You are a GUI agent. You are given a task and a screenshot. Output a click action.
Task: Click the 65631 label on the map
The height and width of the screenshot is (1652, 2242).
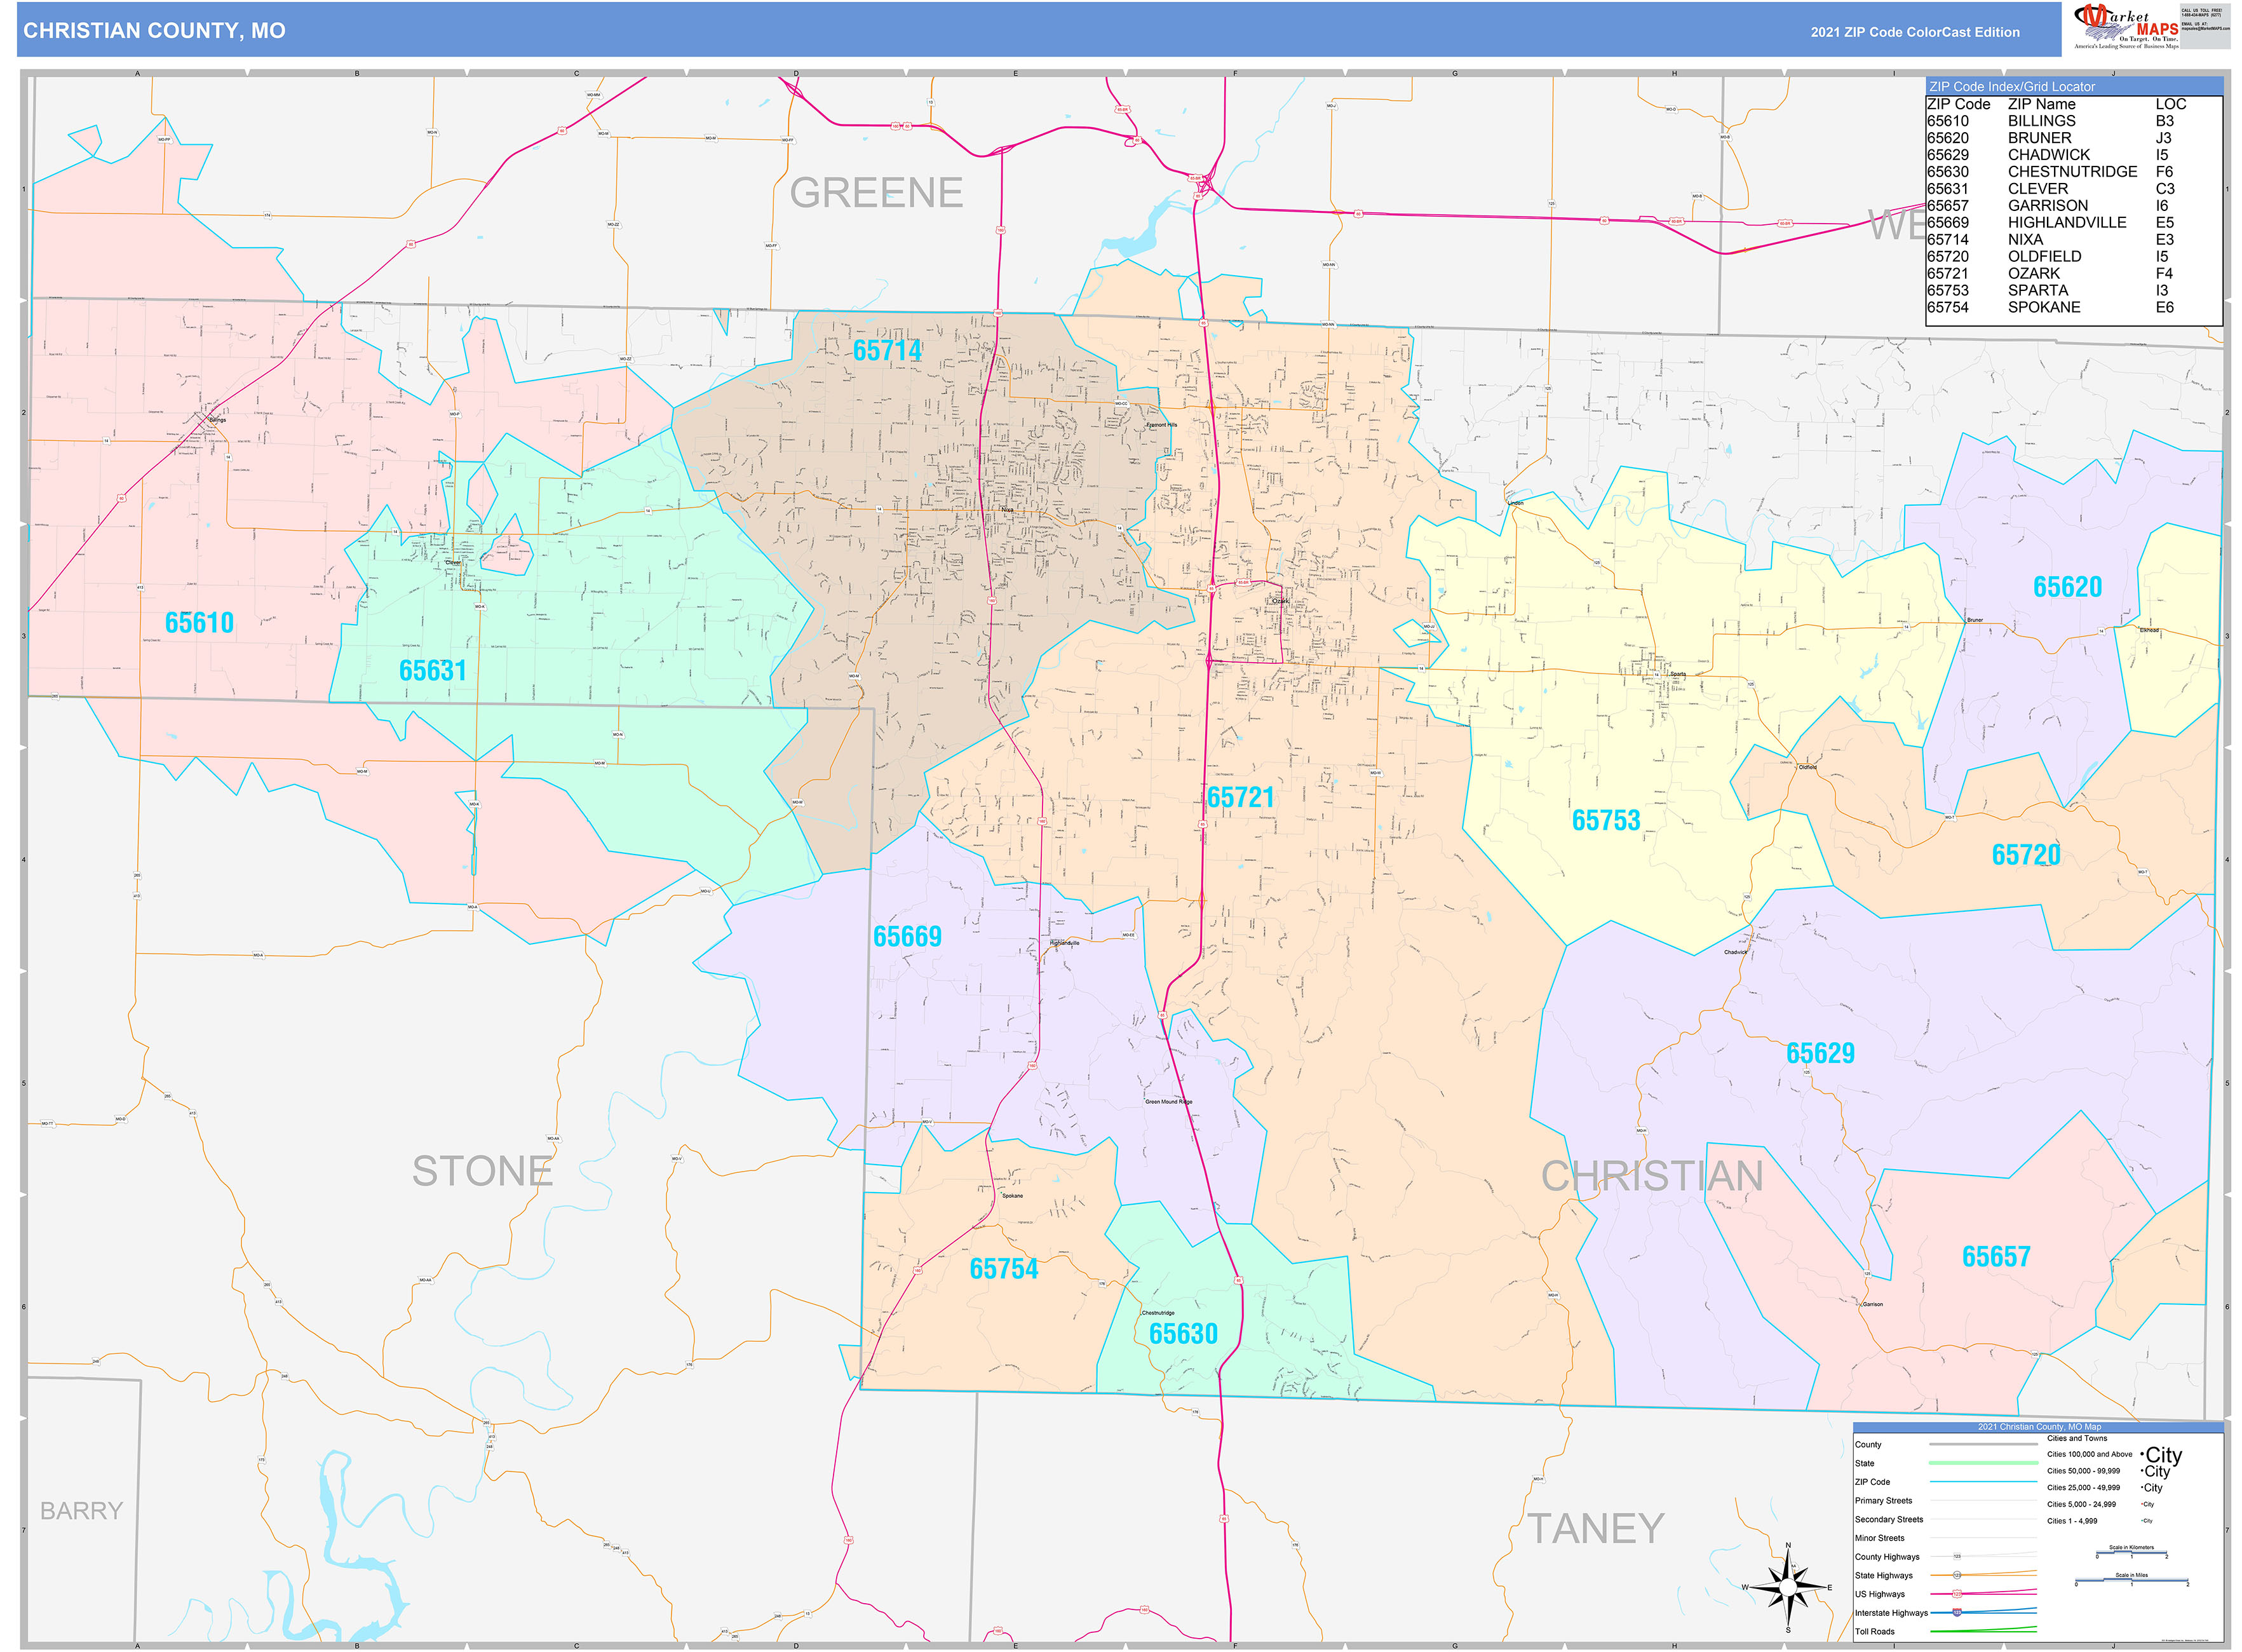pyautogui.click(x=433, y=671)
